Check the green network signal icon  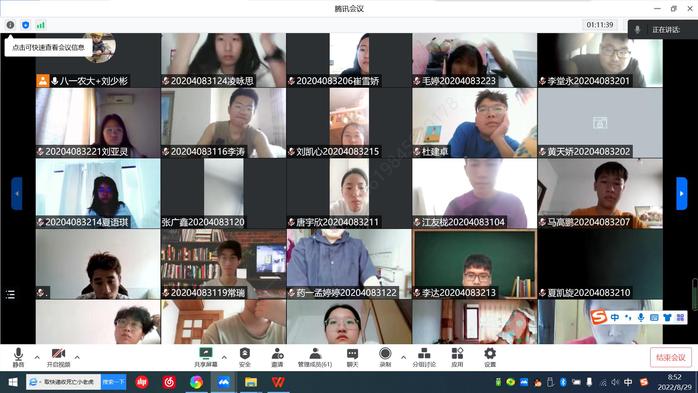[x=41, y=25]
